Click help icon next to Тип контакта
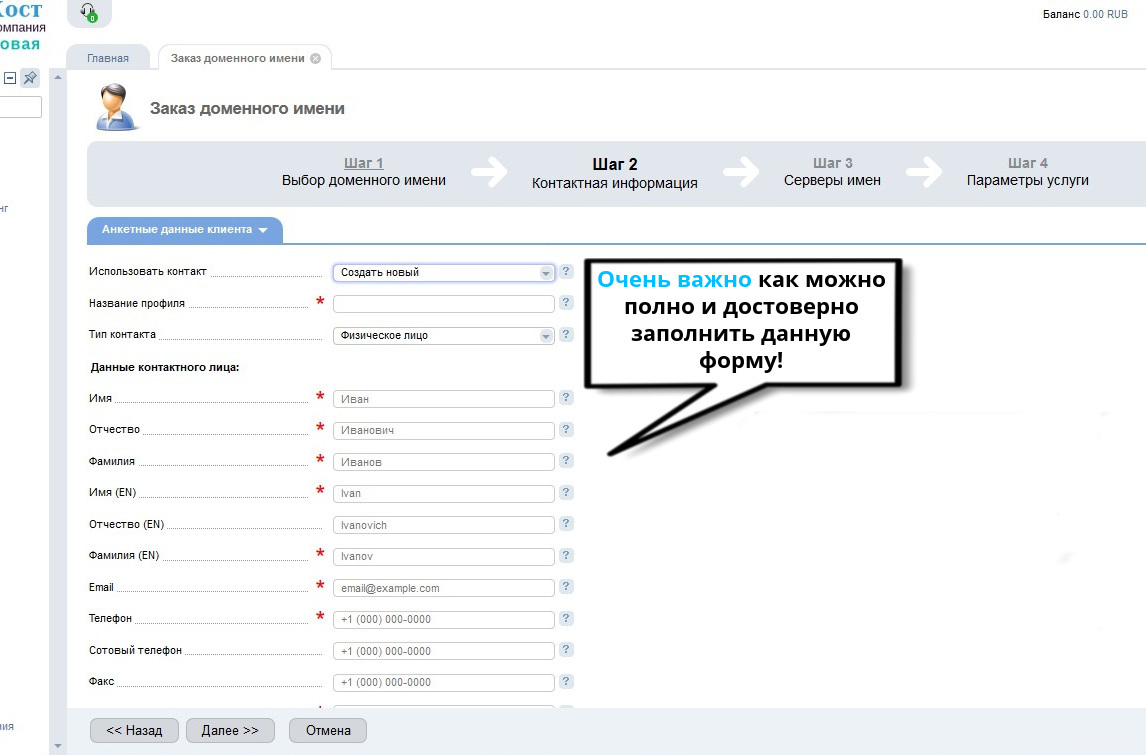This screenshot has height=755, width=1146. 566,334
